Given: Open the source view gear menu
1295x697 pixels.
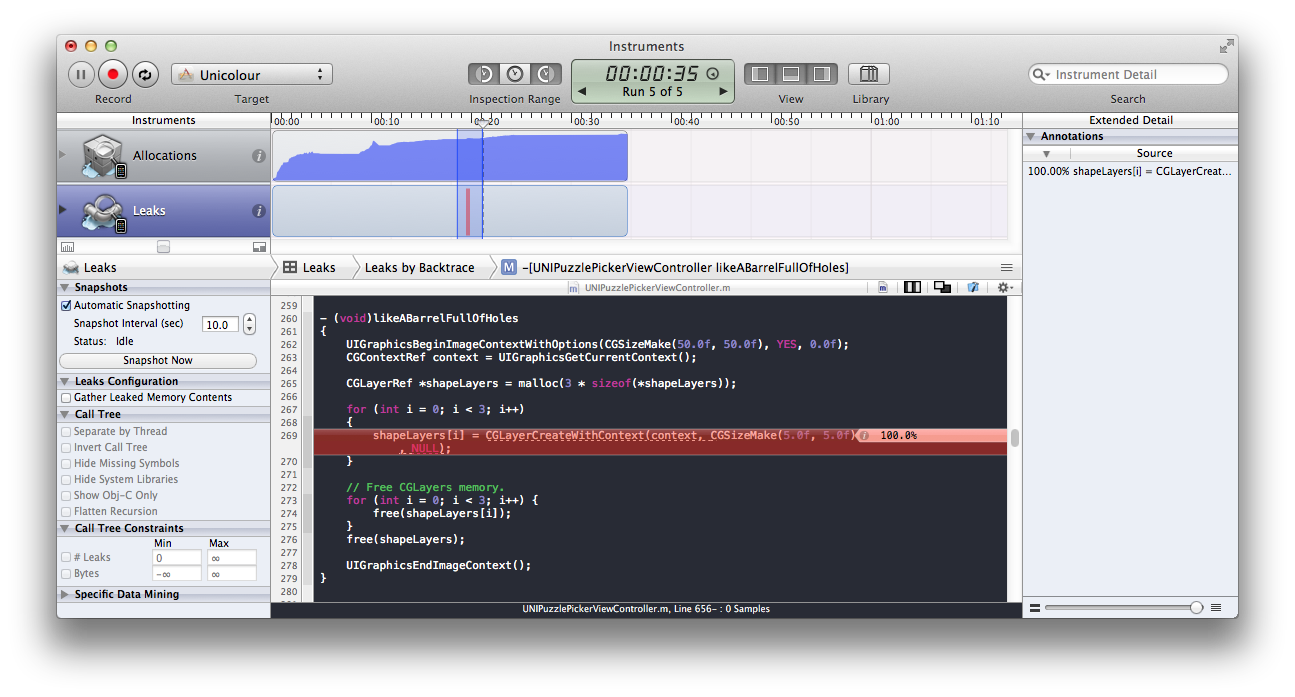Looking at the screenshot, I should tap(1005, 288).
